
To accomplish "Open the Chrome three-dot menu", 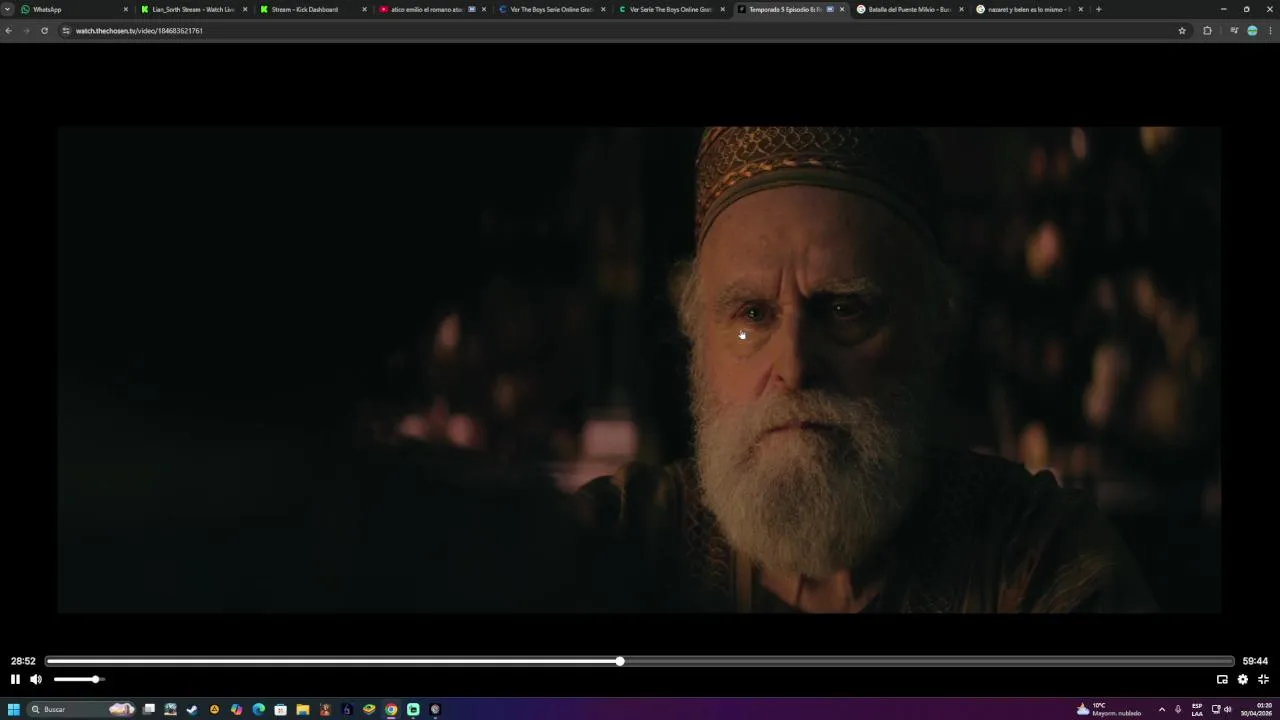I will [x=1270, y=31].
